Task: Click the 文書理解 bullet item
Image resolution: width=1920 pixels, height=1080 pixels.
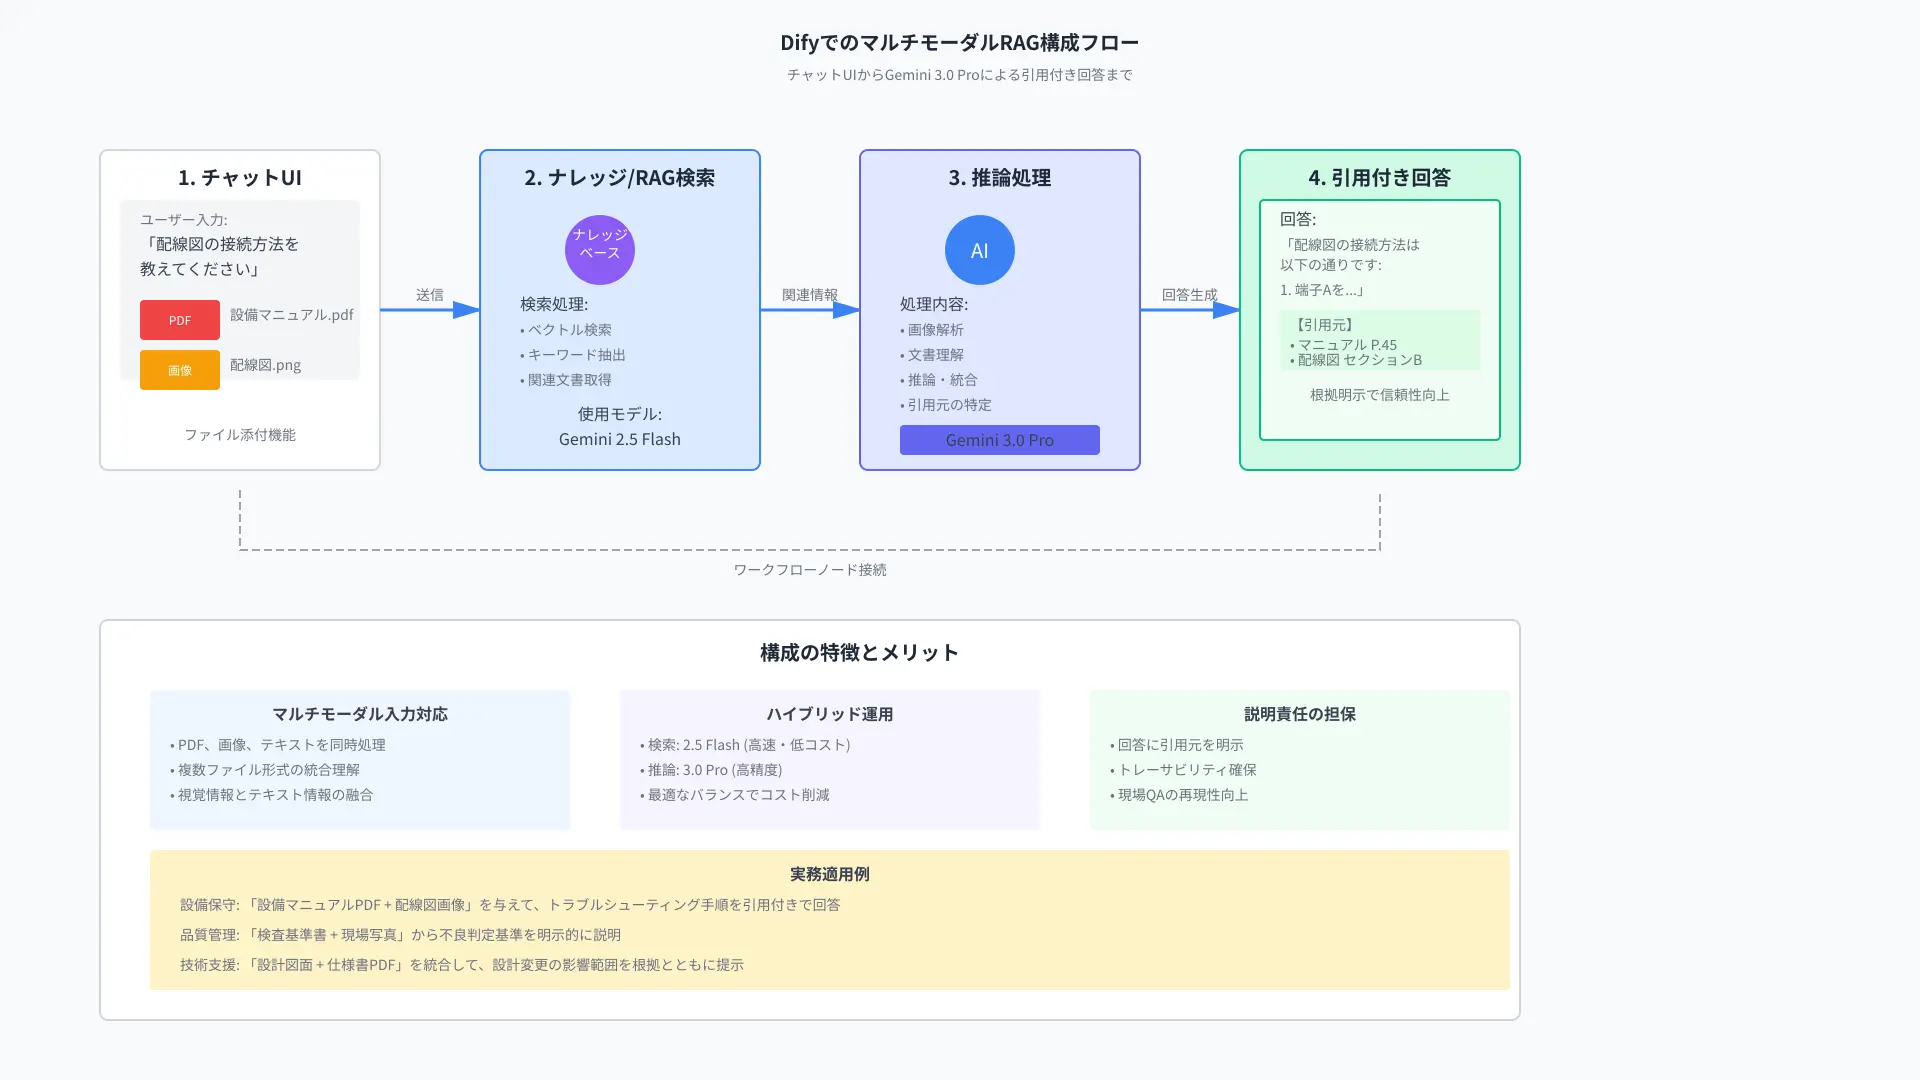Action: click(932, 355)
